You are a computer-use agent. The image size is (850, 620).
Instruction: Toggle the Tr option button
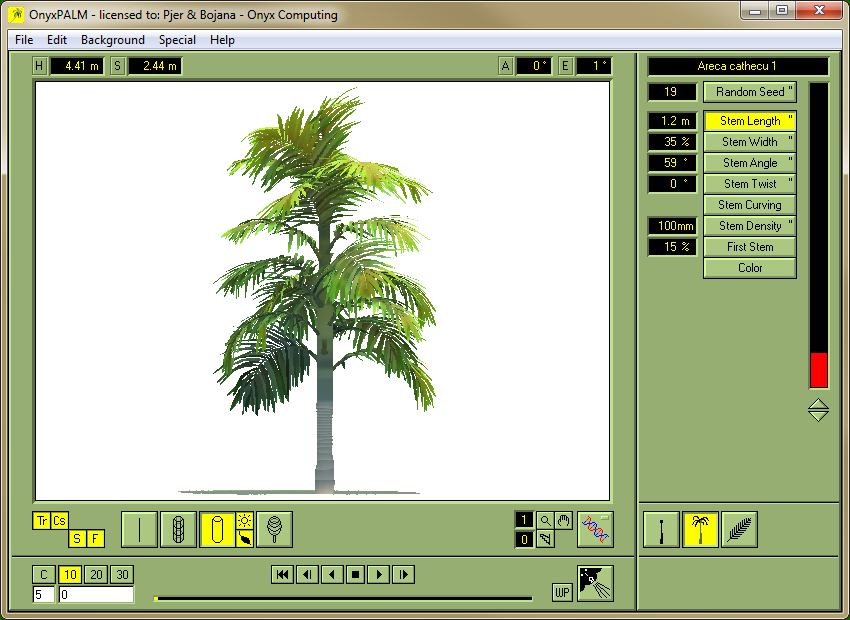point(42,520)
